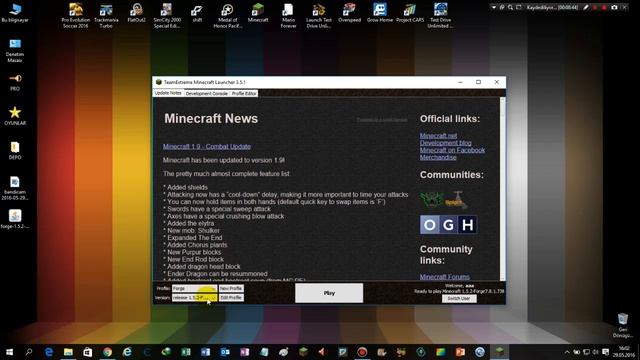The image size is (640, 360).
Task: Open the Minecraft 1.9 Combat Update link
Action: tap(207, 147)
